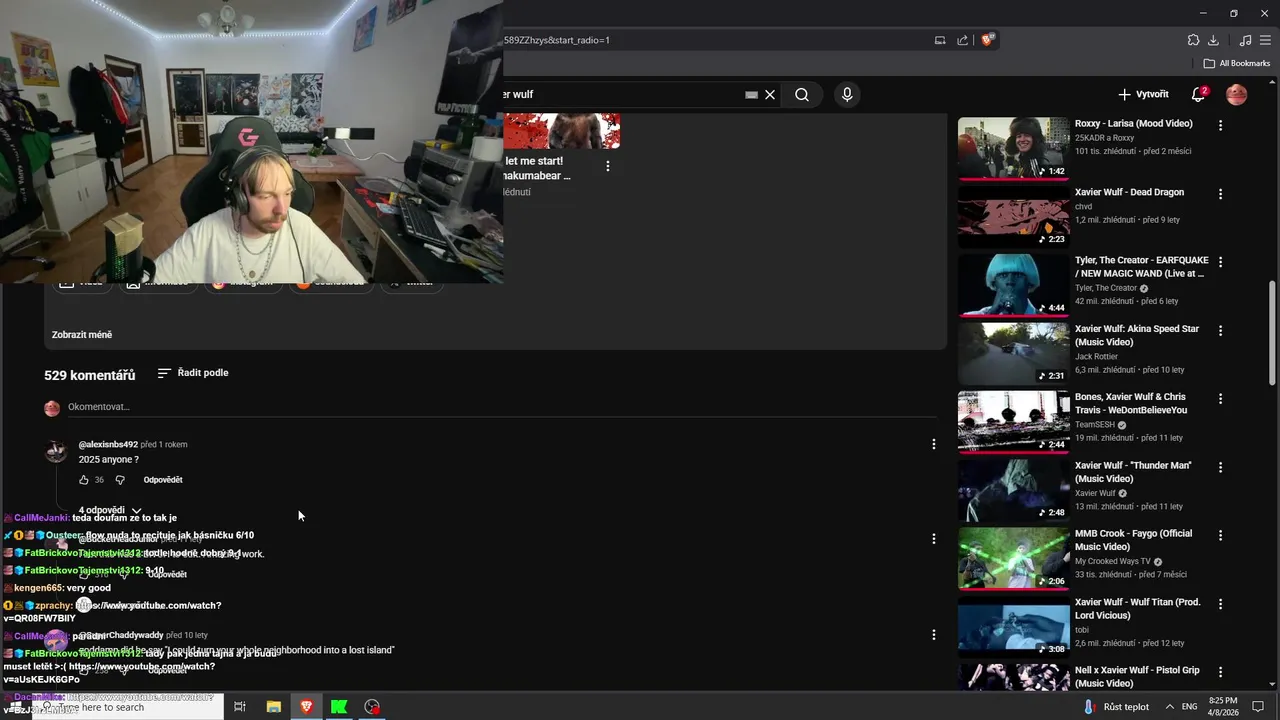
Task: Open the options menu for Thunder Man
Action: (x=1220, y=467)
